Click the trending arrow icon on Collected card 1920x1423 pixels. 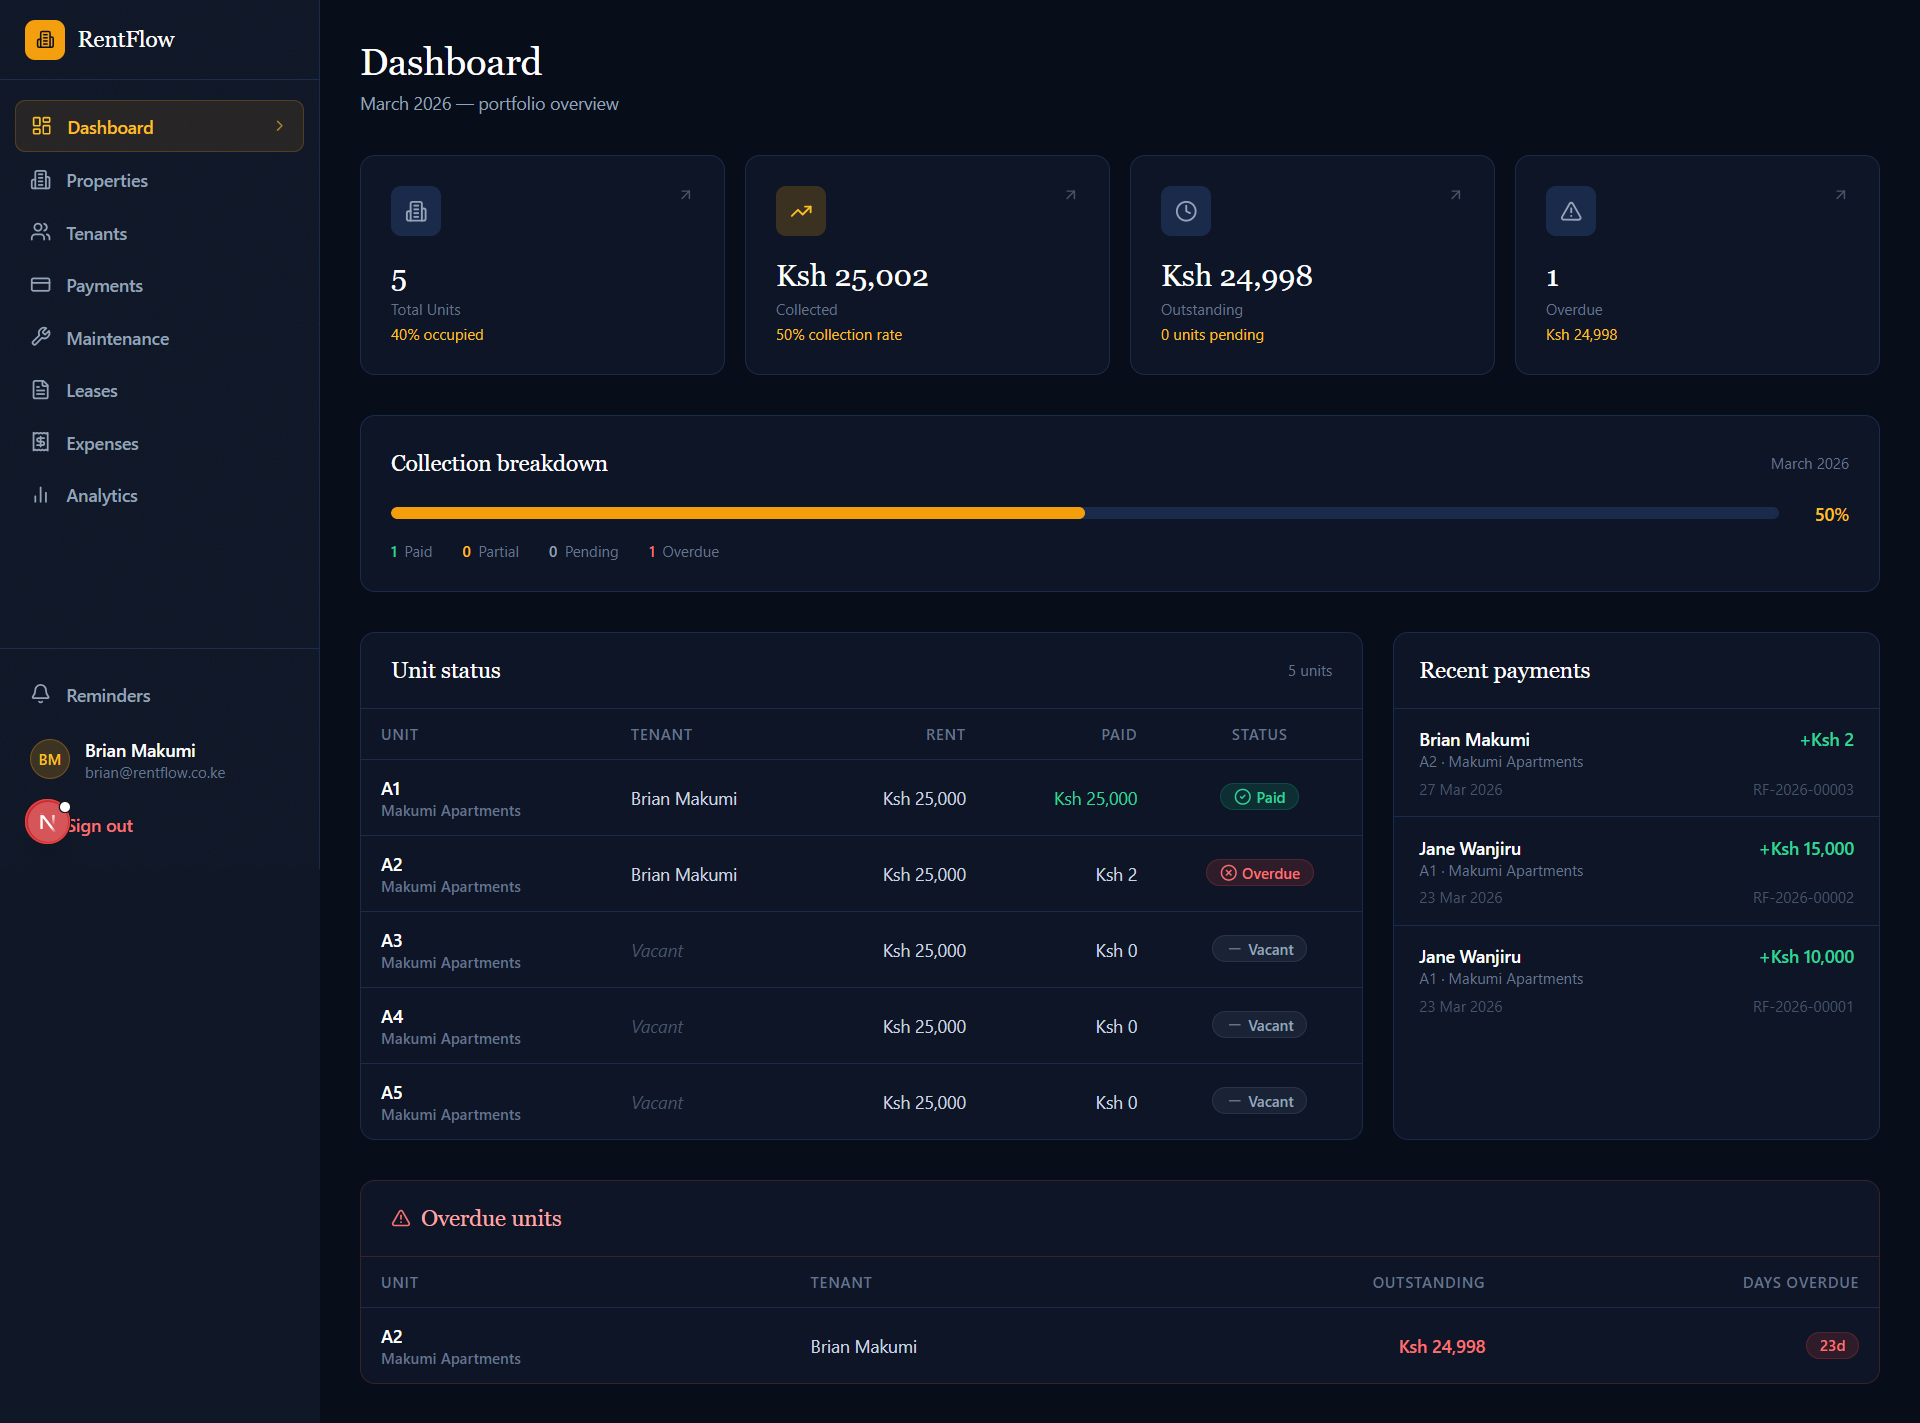pyautogui.click(x=801, y=211)
